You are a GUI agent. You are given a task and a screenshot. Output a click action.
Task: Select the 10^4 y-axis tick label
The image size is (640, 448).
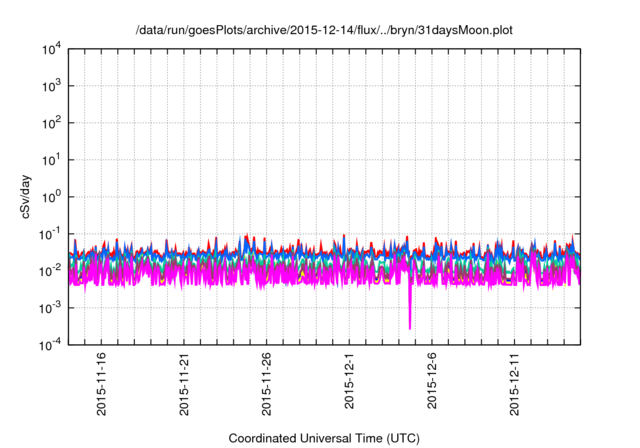tap(50, 49)
